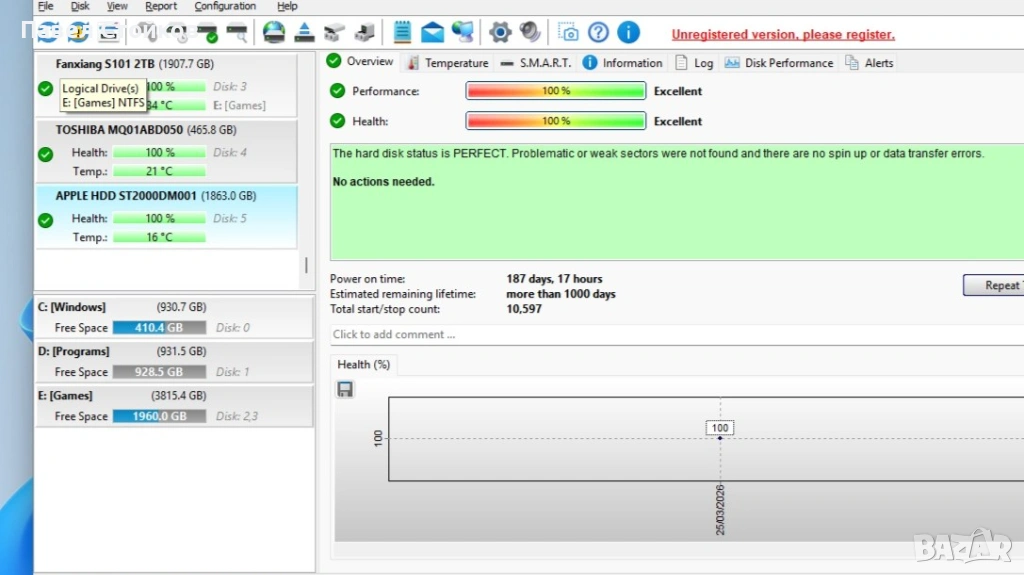Click the camera screenshot toolbar icon
The width and height of the screenshot is (1024, 575).
pyautogui.click(x=568, y=33)
